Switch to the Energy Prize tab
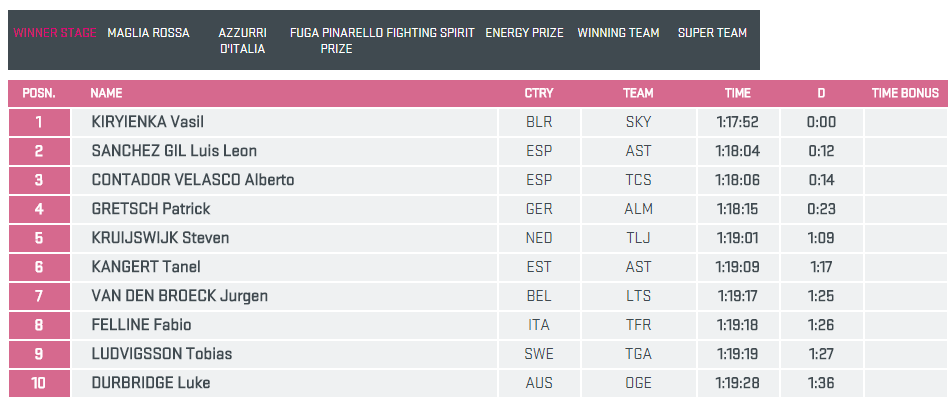This screenshot has height=405, width=951. coord(524,33)
